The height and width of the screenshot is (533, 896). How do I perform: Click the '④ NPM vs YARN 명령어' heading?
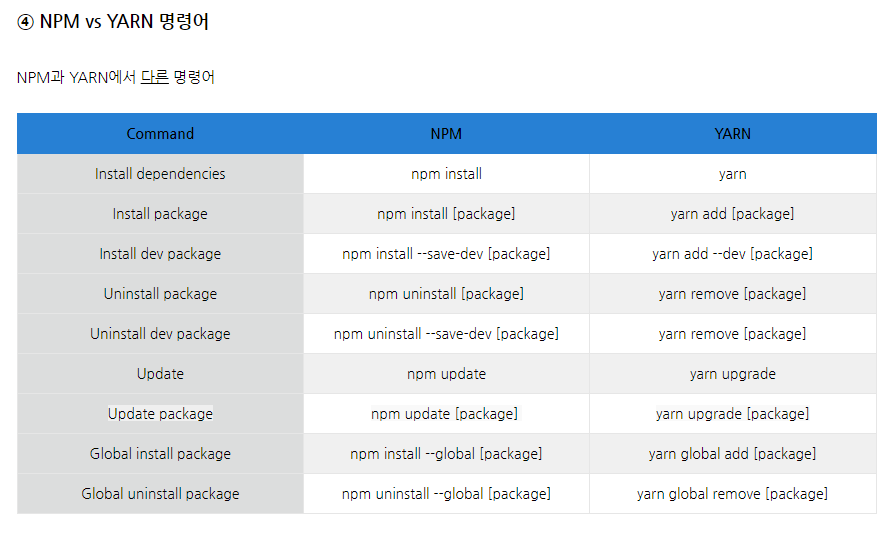113,22
